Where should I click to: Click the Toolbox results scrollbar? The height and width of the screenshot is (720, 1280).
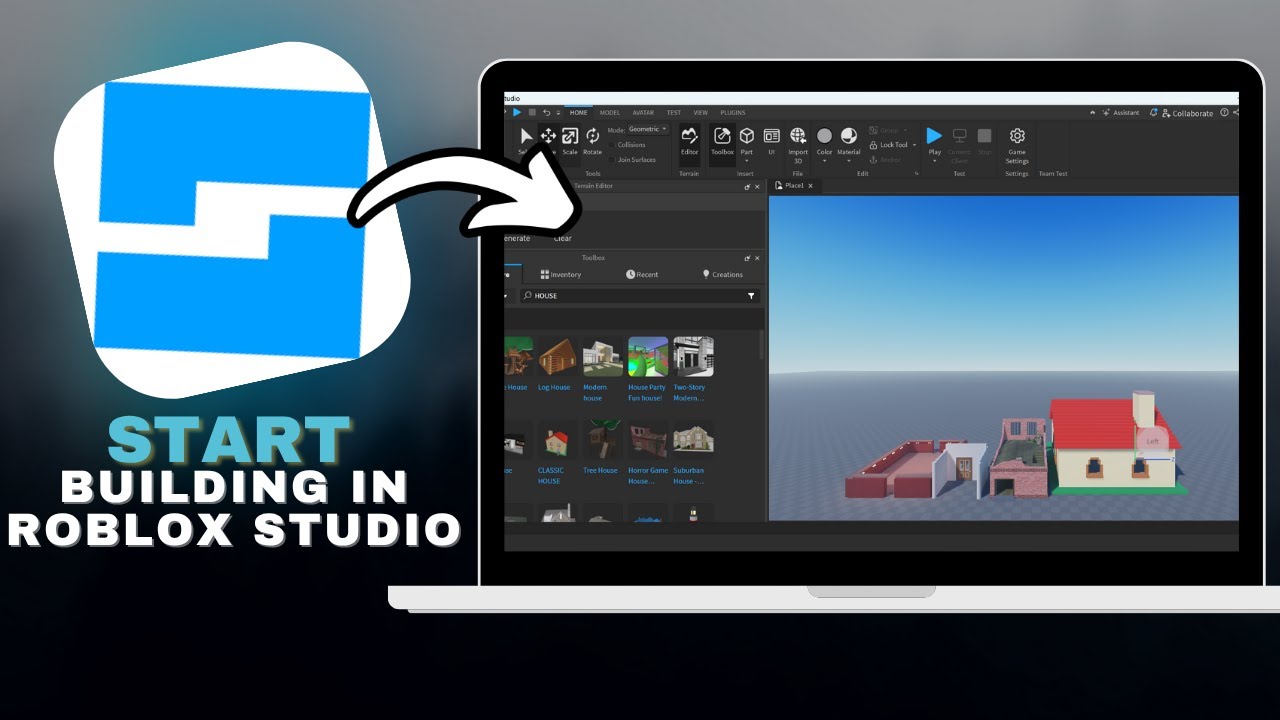pos(762,343)
